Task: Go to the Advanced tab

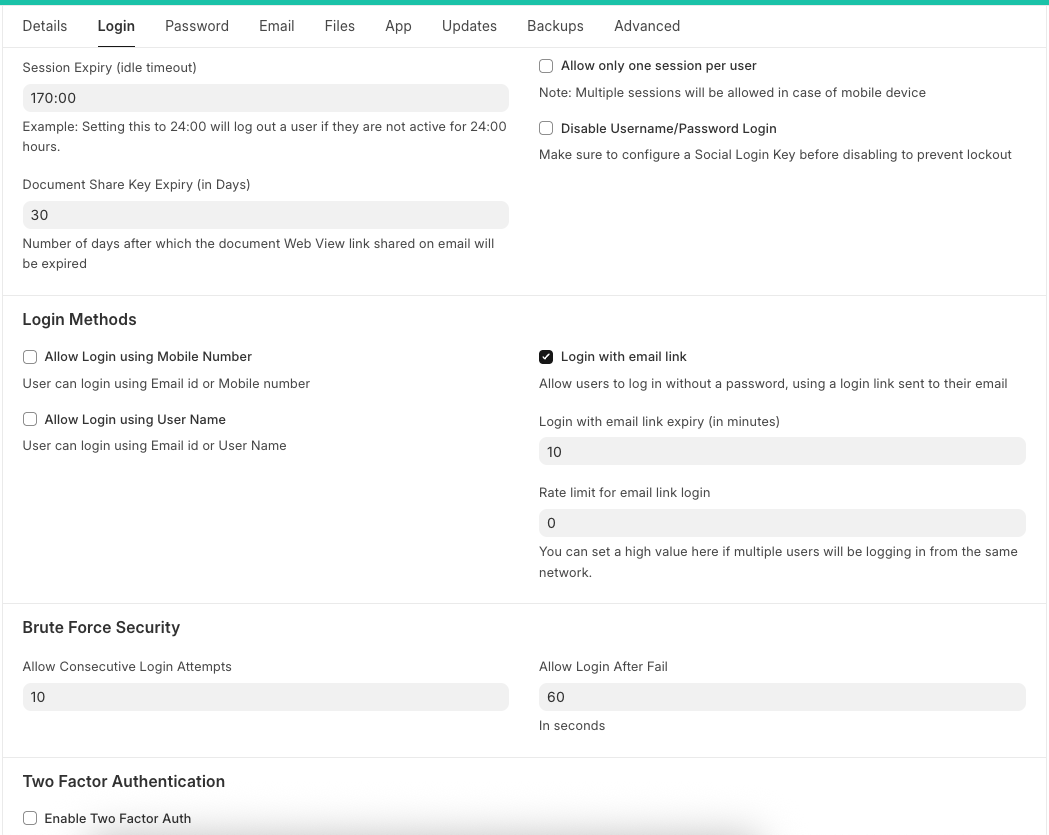Action: click(647, 26)
